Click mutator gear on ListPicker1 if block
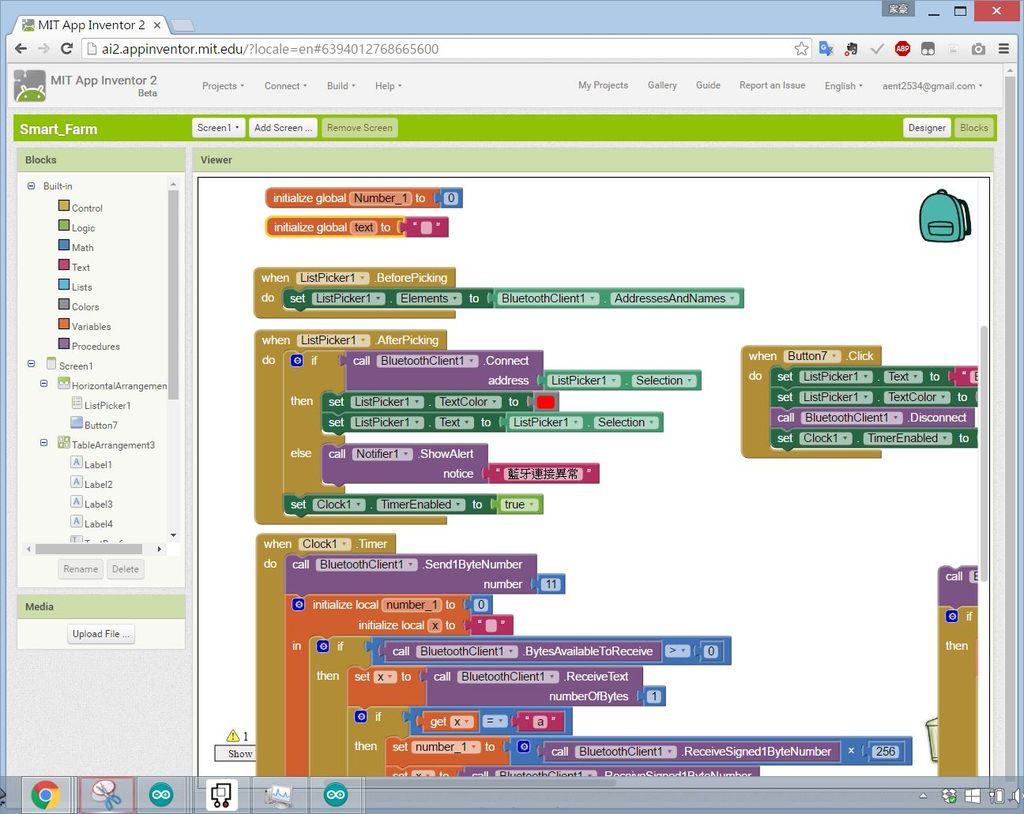Screen dimensions: 1024x814 point(297,360)
